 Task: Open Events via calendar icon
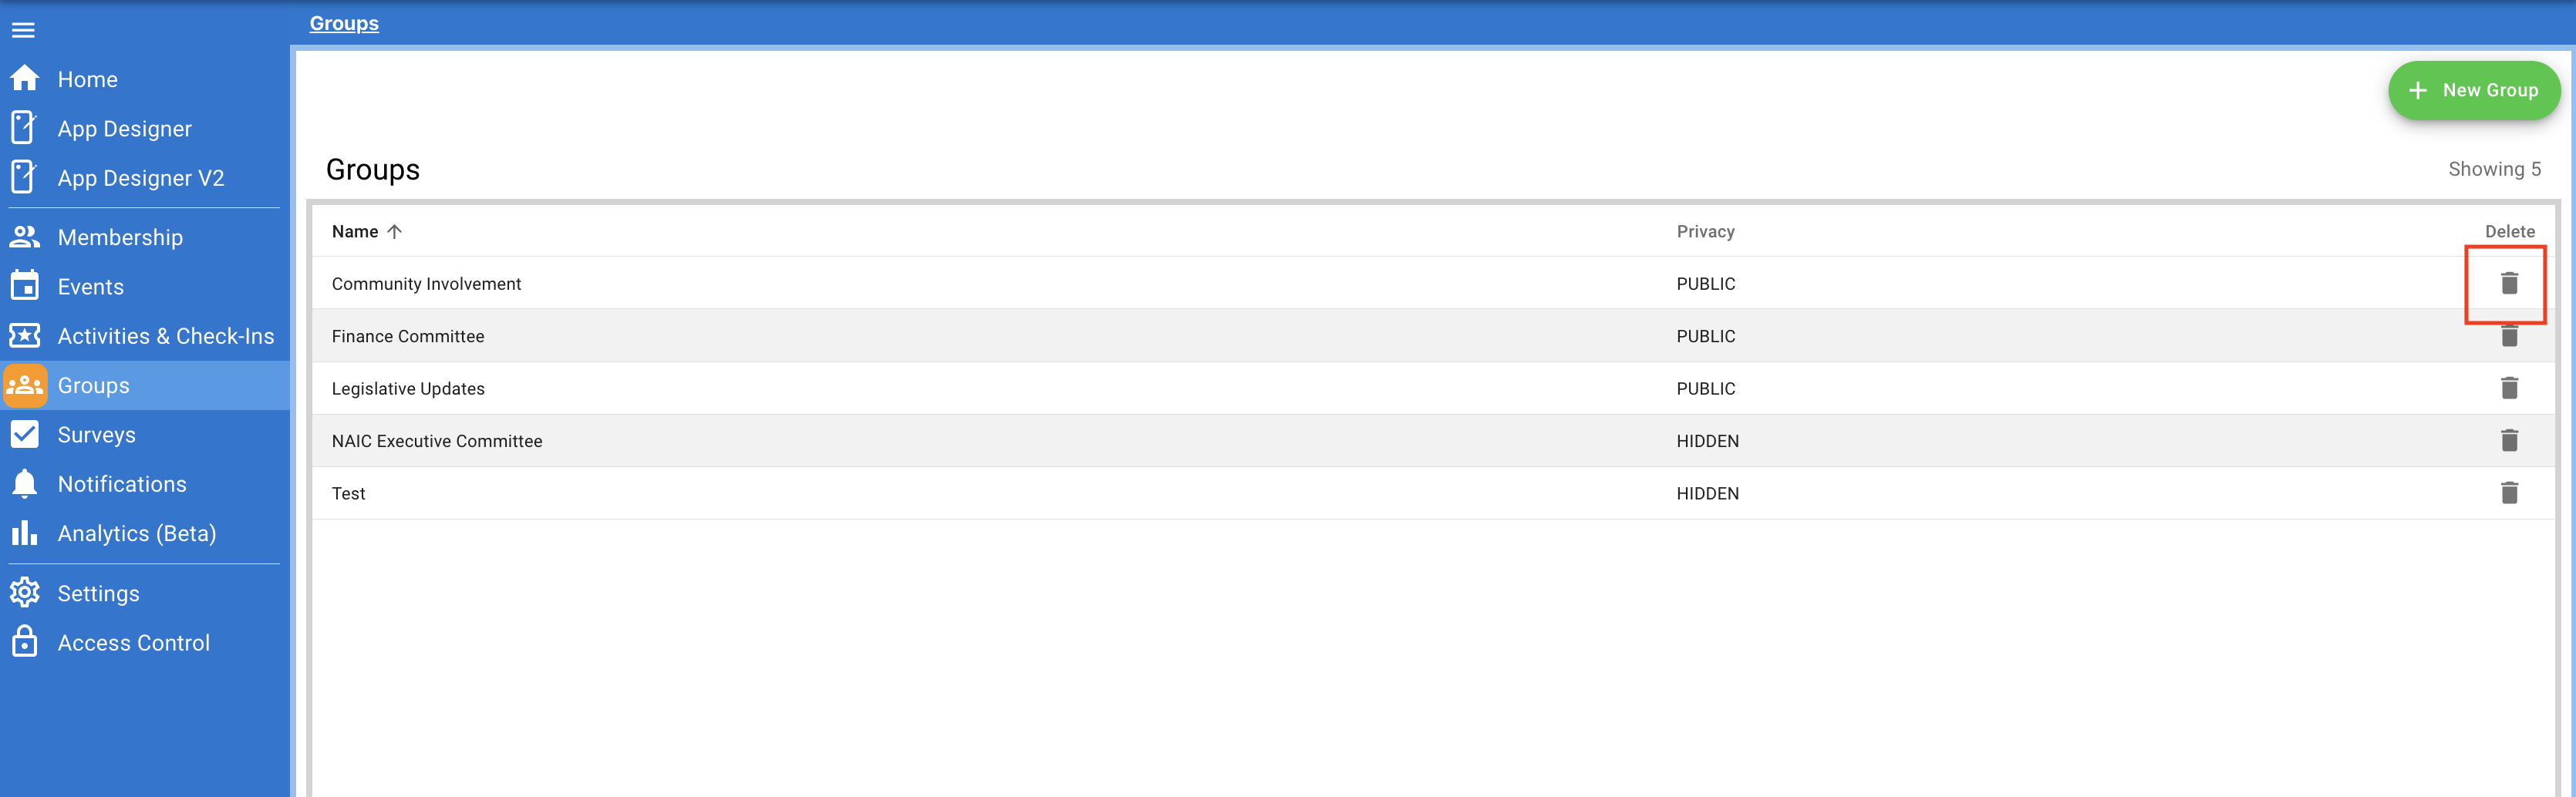point(25,286)
